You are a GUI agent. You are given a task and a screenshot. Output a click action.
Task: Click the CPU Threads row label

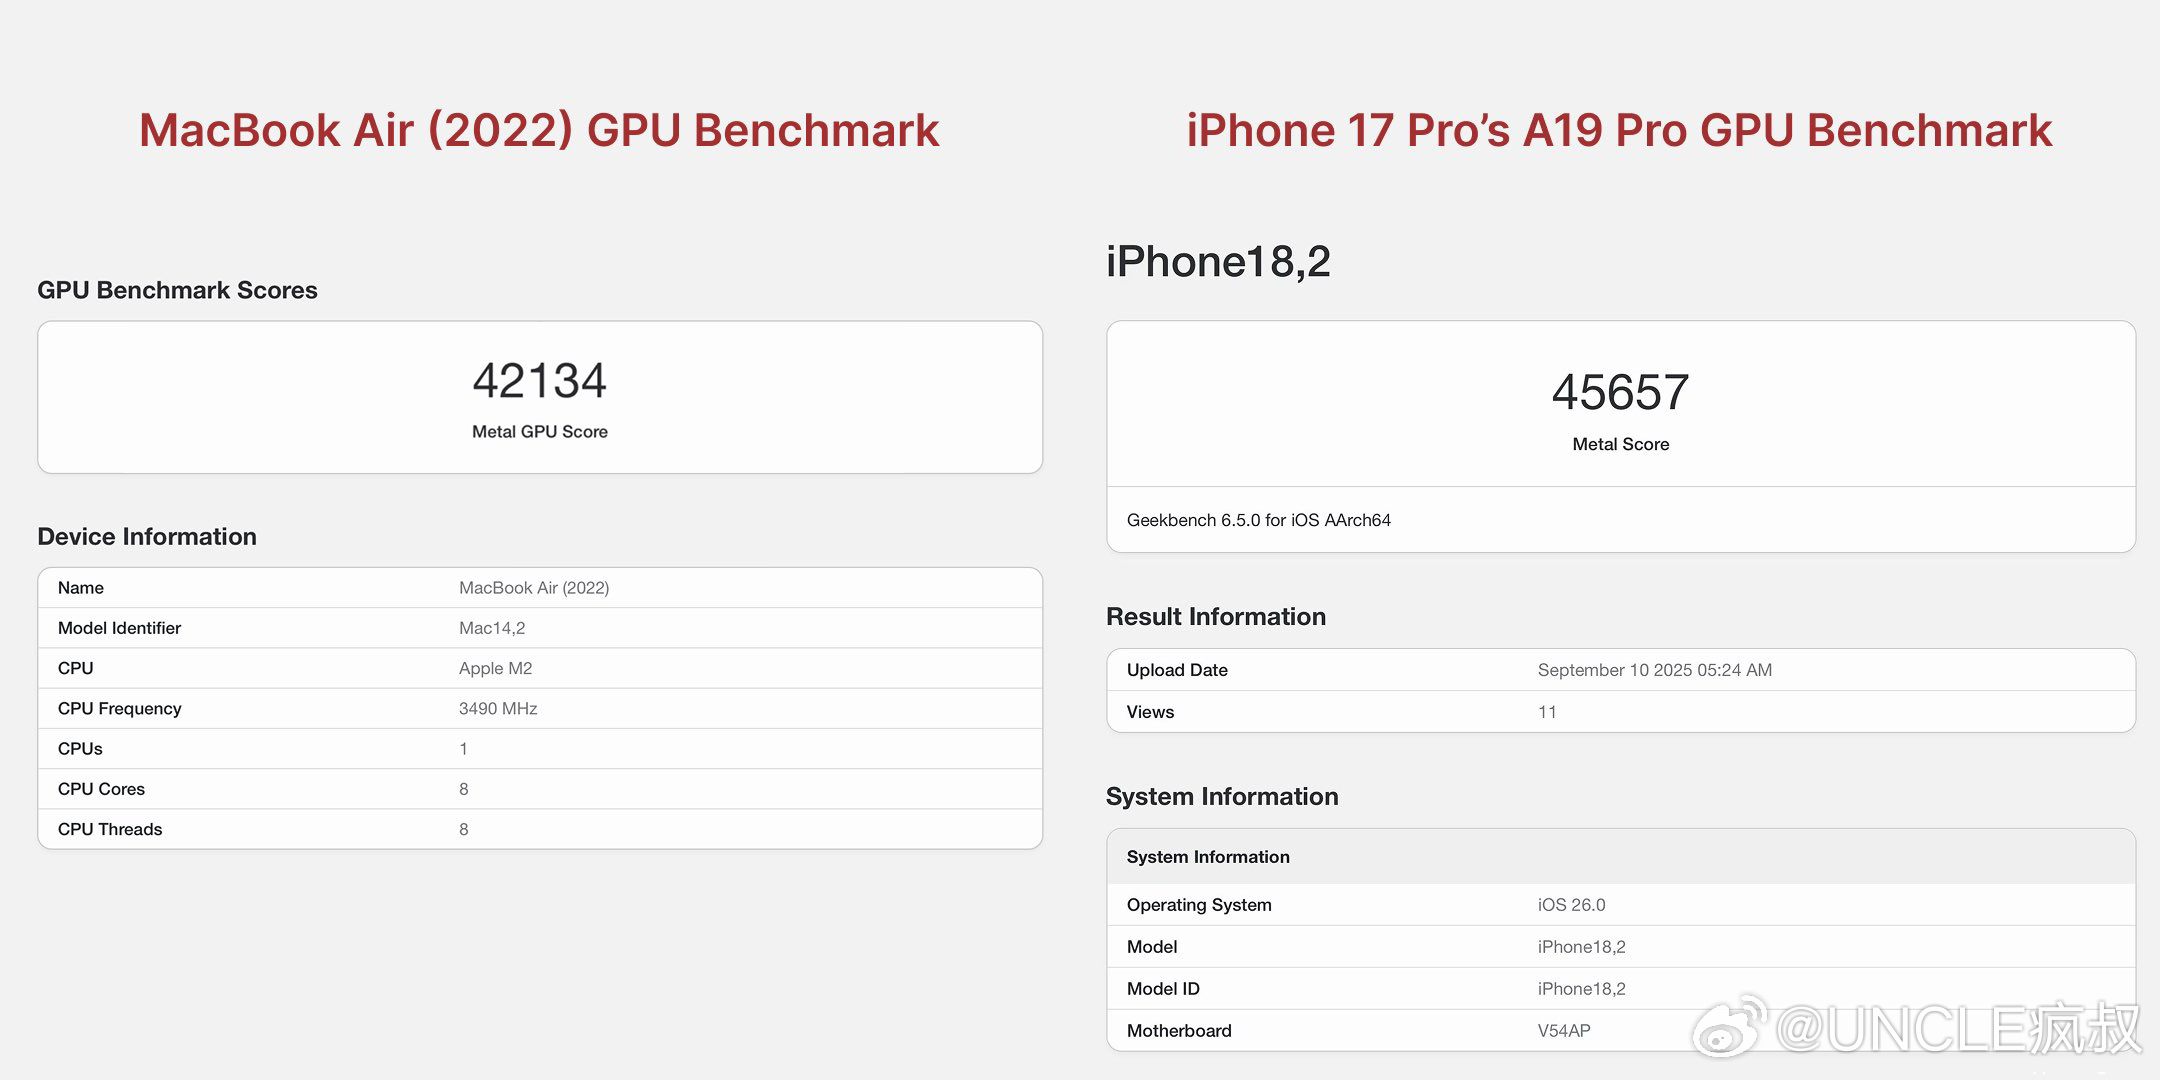[110, 829]
